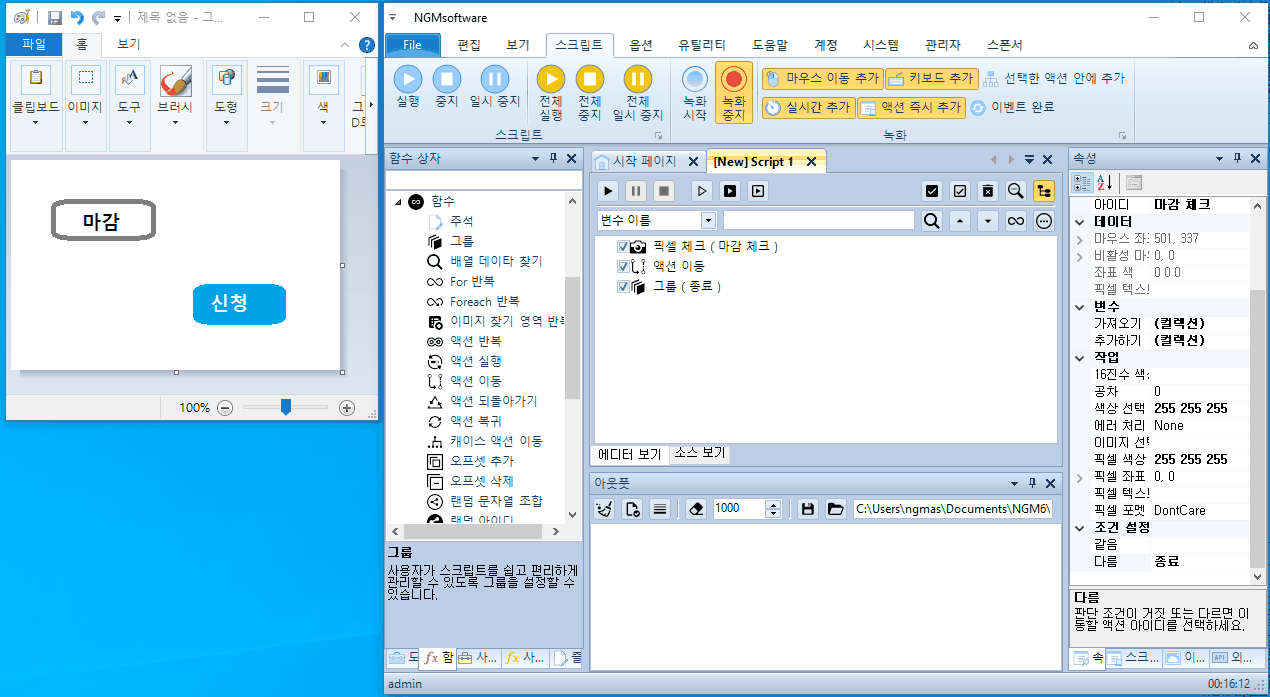Click the up arrow previous result button
The height and width of the screenshot is (697, 1270).
click(x=960, y=220)
